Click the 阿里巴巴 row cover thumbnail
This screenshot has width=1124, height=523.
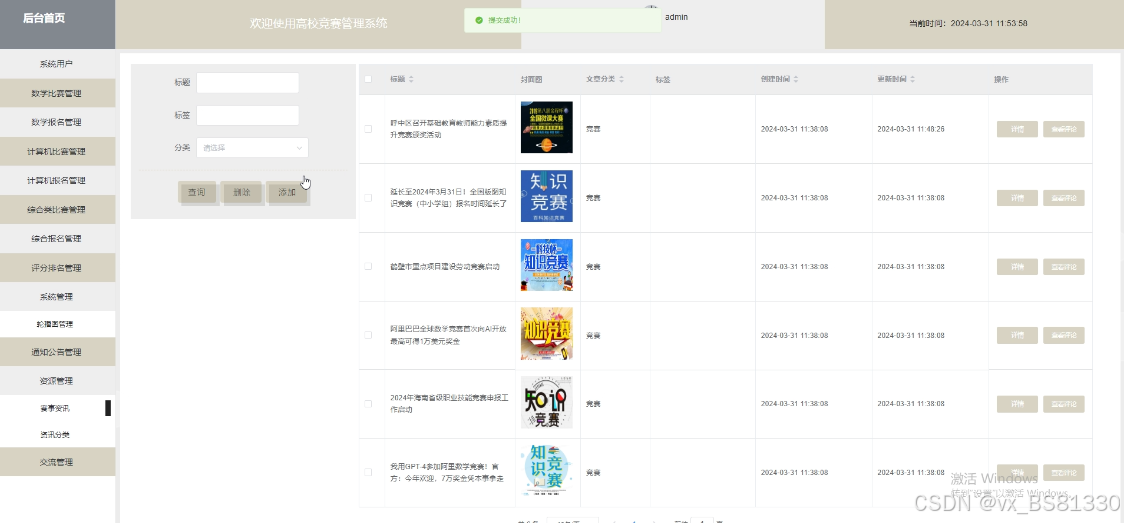(x=547, y=334)
